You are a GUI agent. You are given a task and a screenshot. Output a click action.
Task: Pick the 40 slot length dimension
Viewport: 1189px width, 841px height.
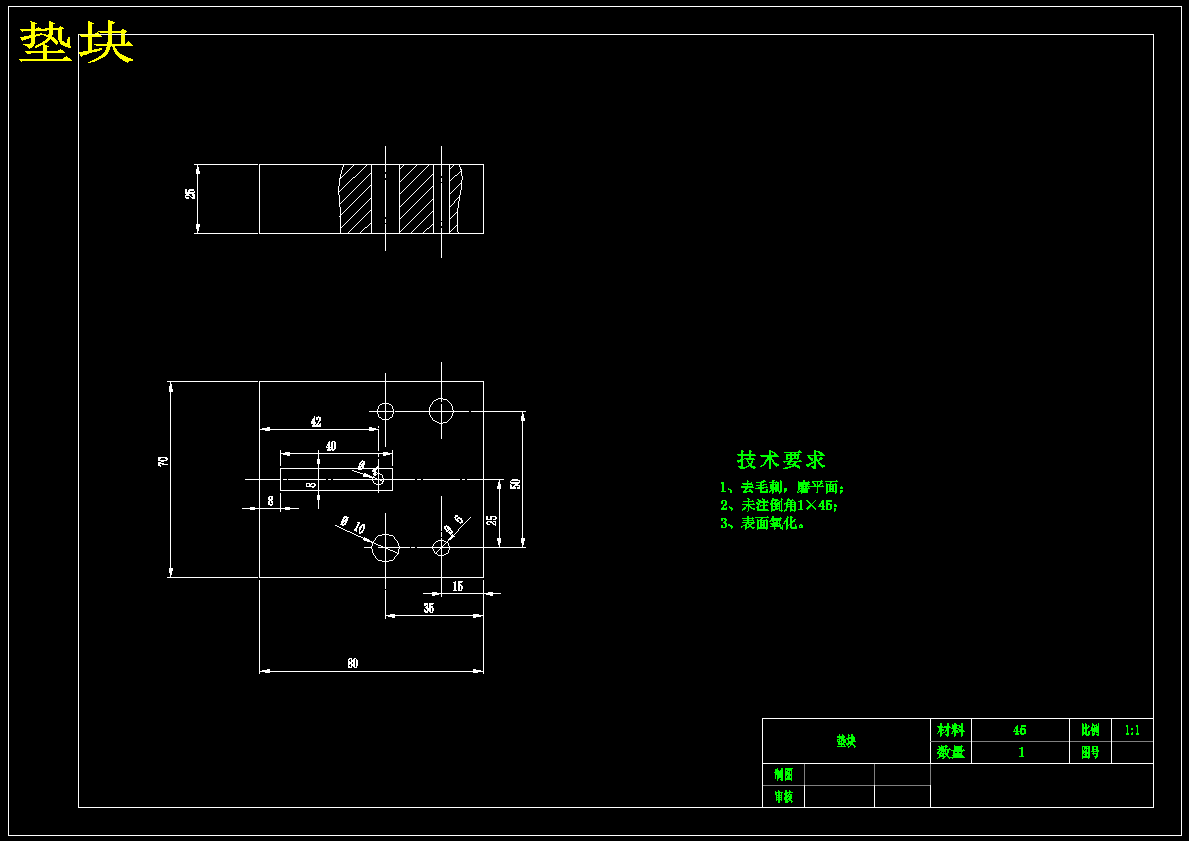(x=331, y=446)
